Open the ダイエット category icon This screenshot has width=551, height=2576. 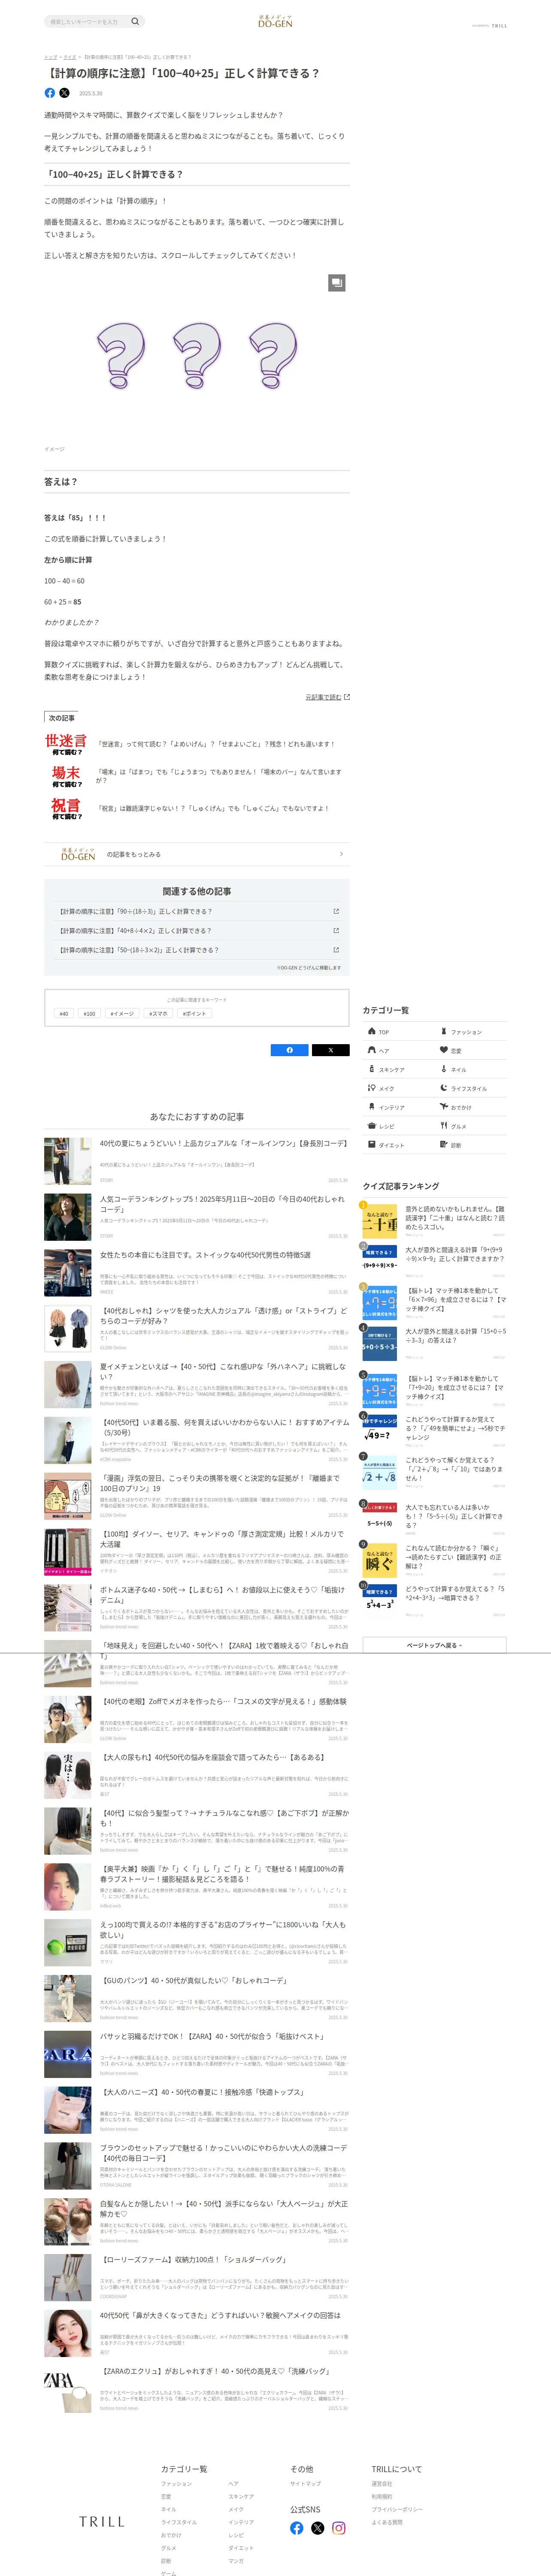[x=399, y=1145]
